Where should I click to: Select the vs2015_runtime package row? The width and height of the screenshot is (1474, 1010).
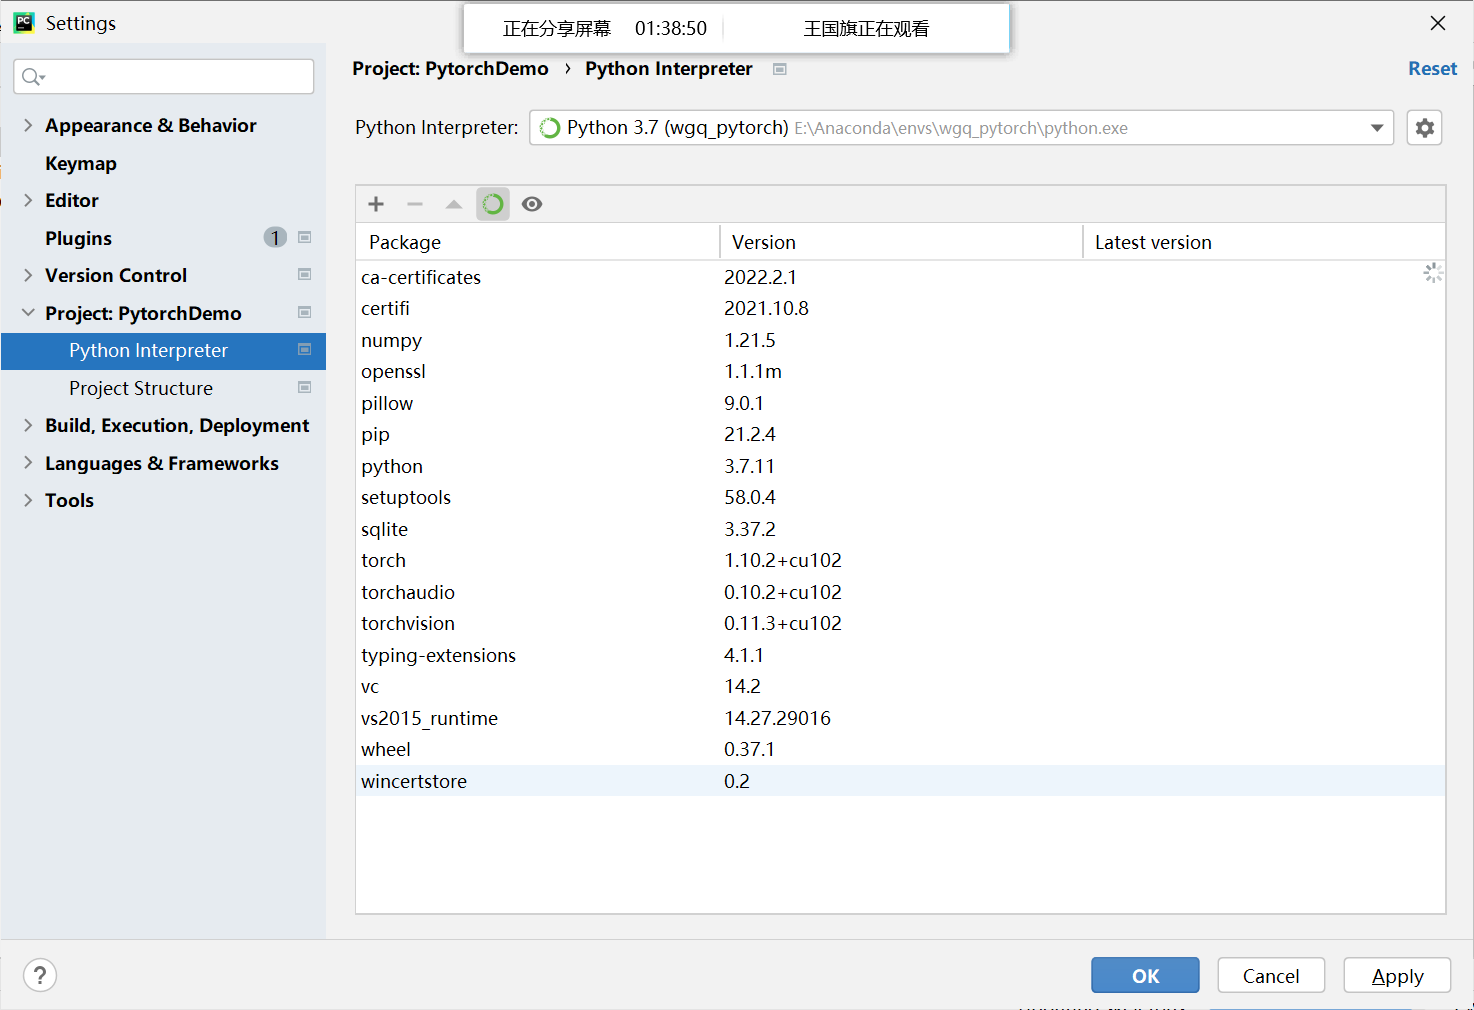(900, 718)
